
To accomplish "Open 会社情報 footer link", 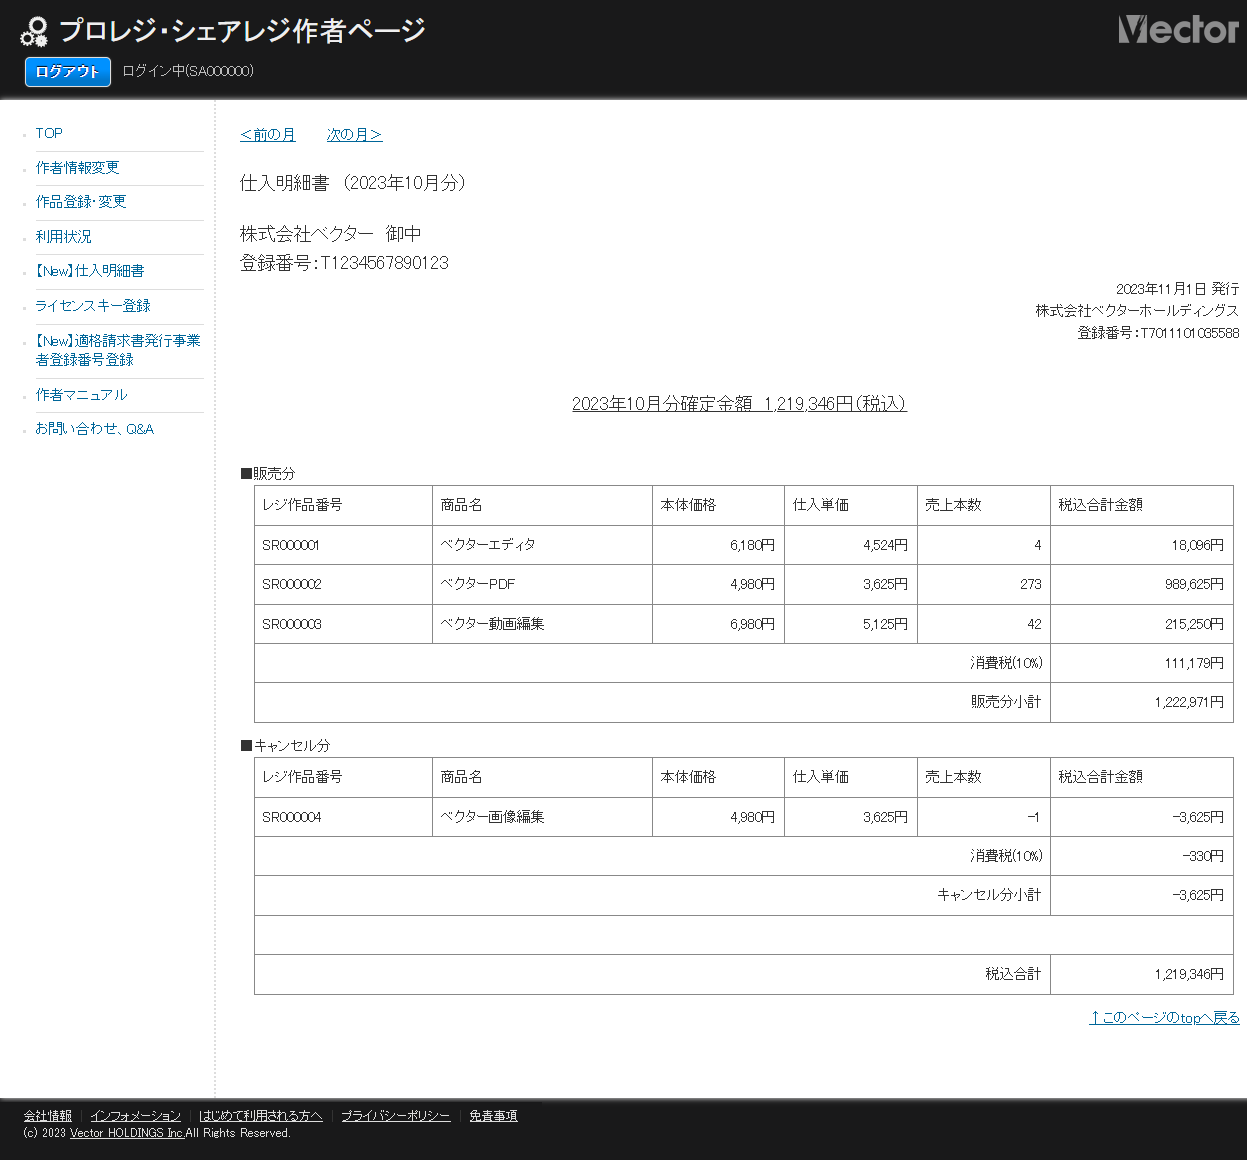I will pos(48,1115).
